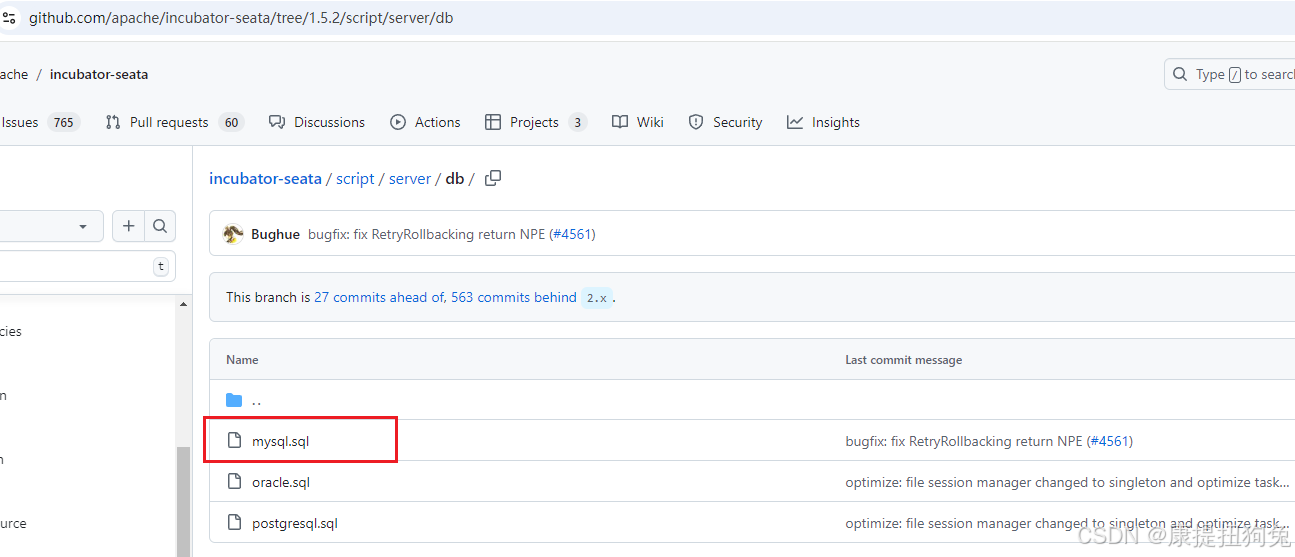Image resolution: width=1295 pixels, height=557 pixels.
Task: Open the Discussions tab
Action: coord(317,122)
